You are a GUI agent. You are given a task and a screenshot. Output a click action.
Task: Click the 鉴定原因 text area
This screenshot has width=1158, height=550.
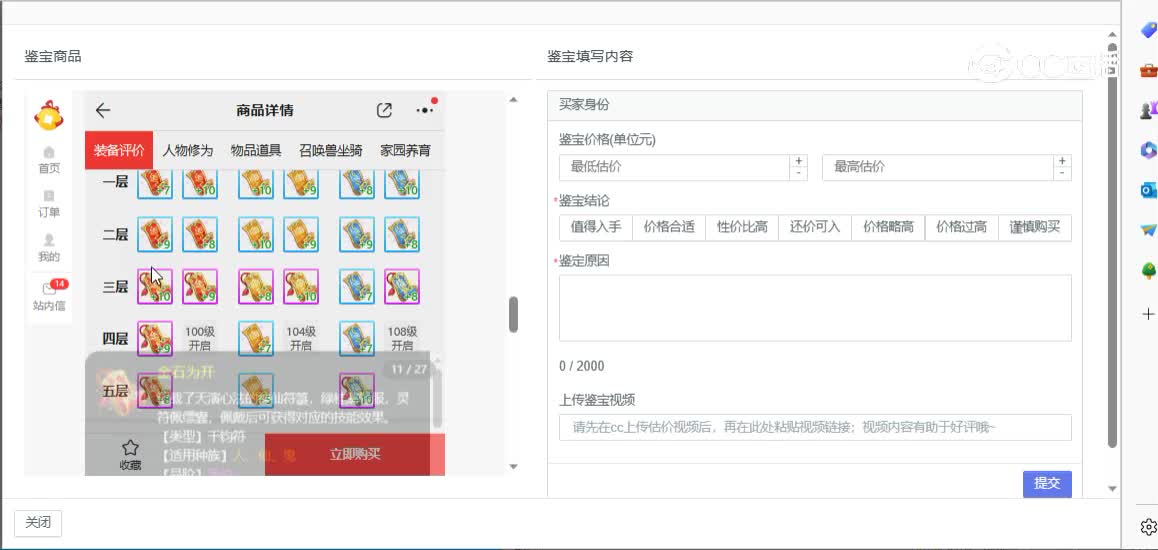[x=815, y=309]
